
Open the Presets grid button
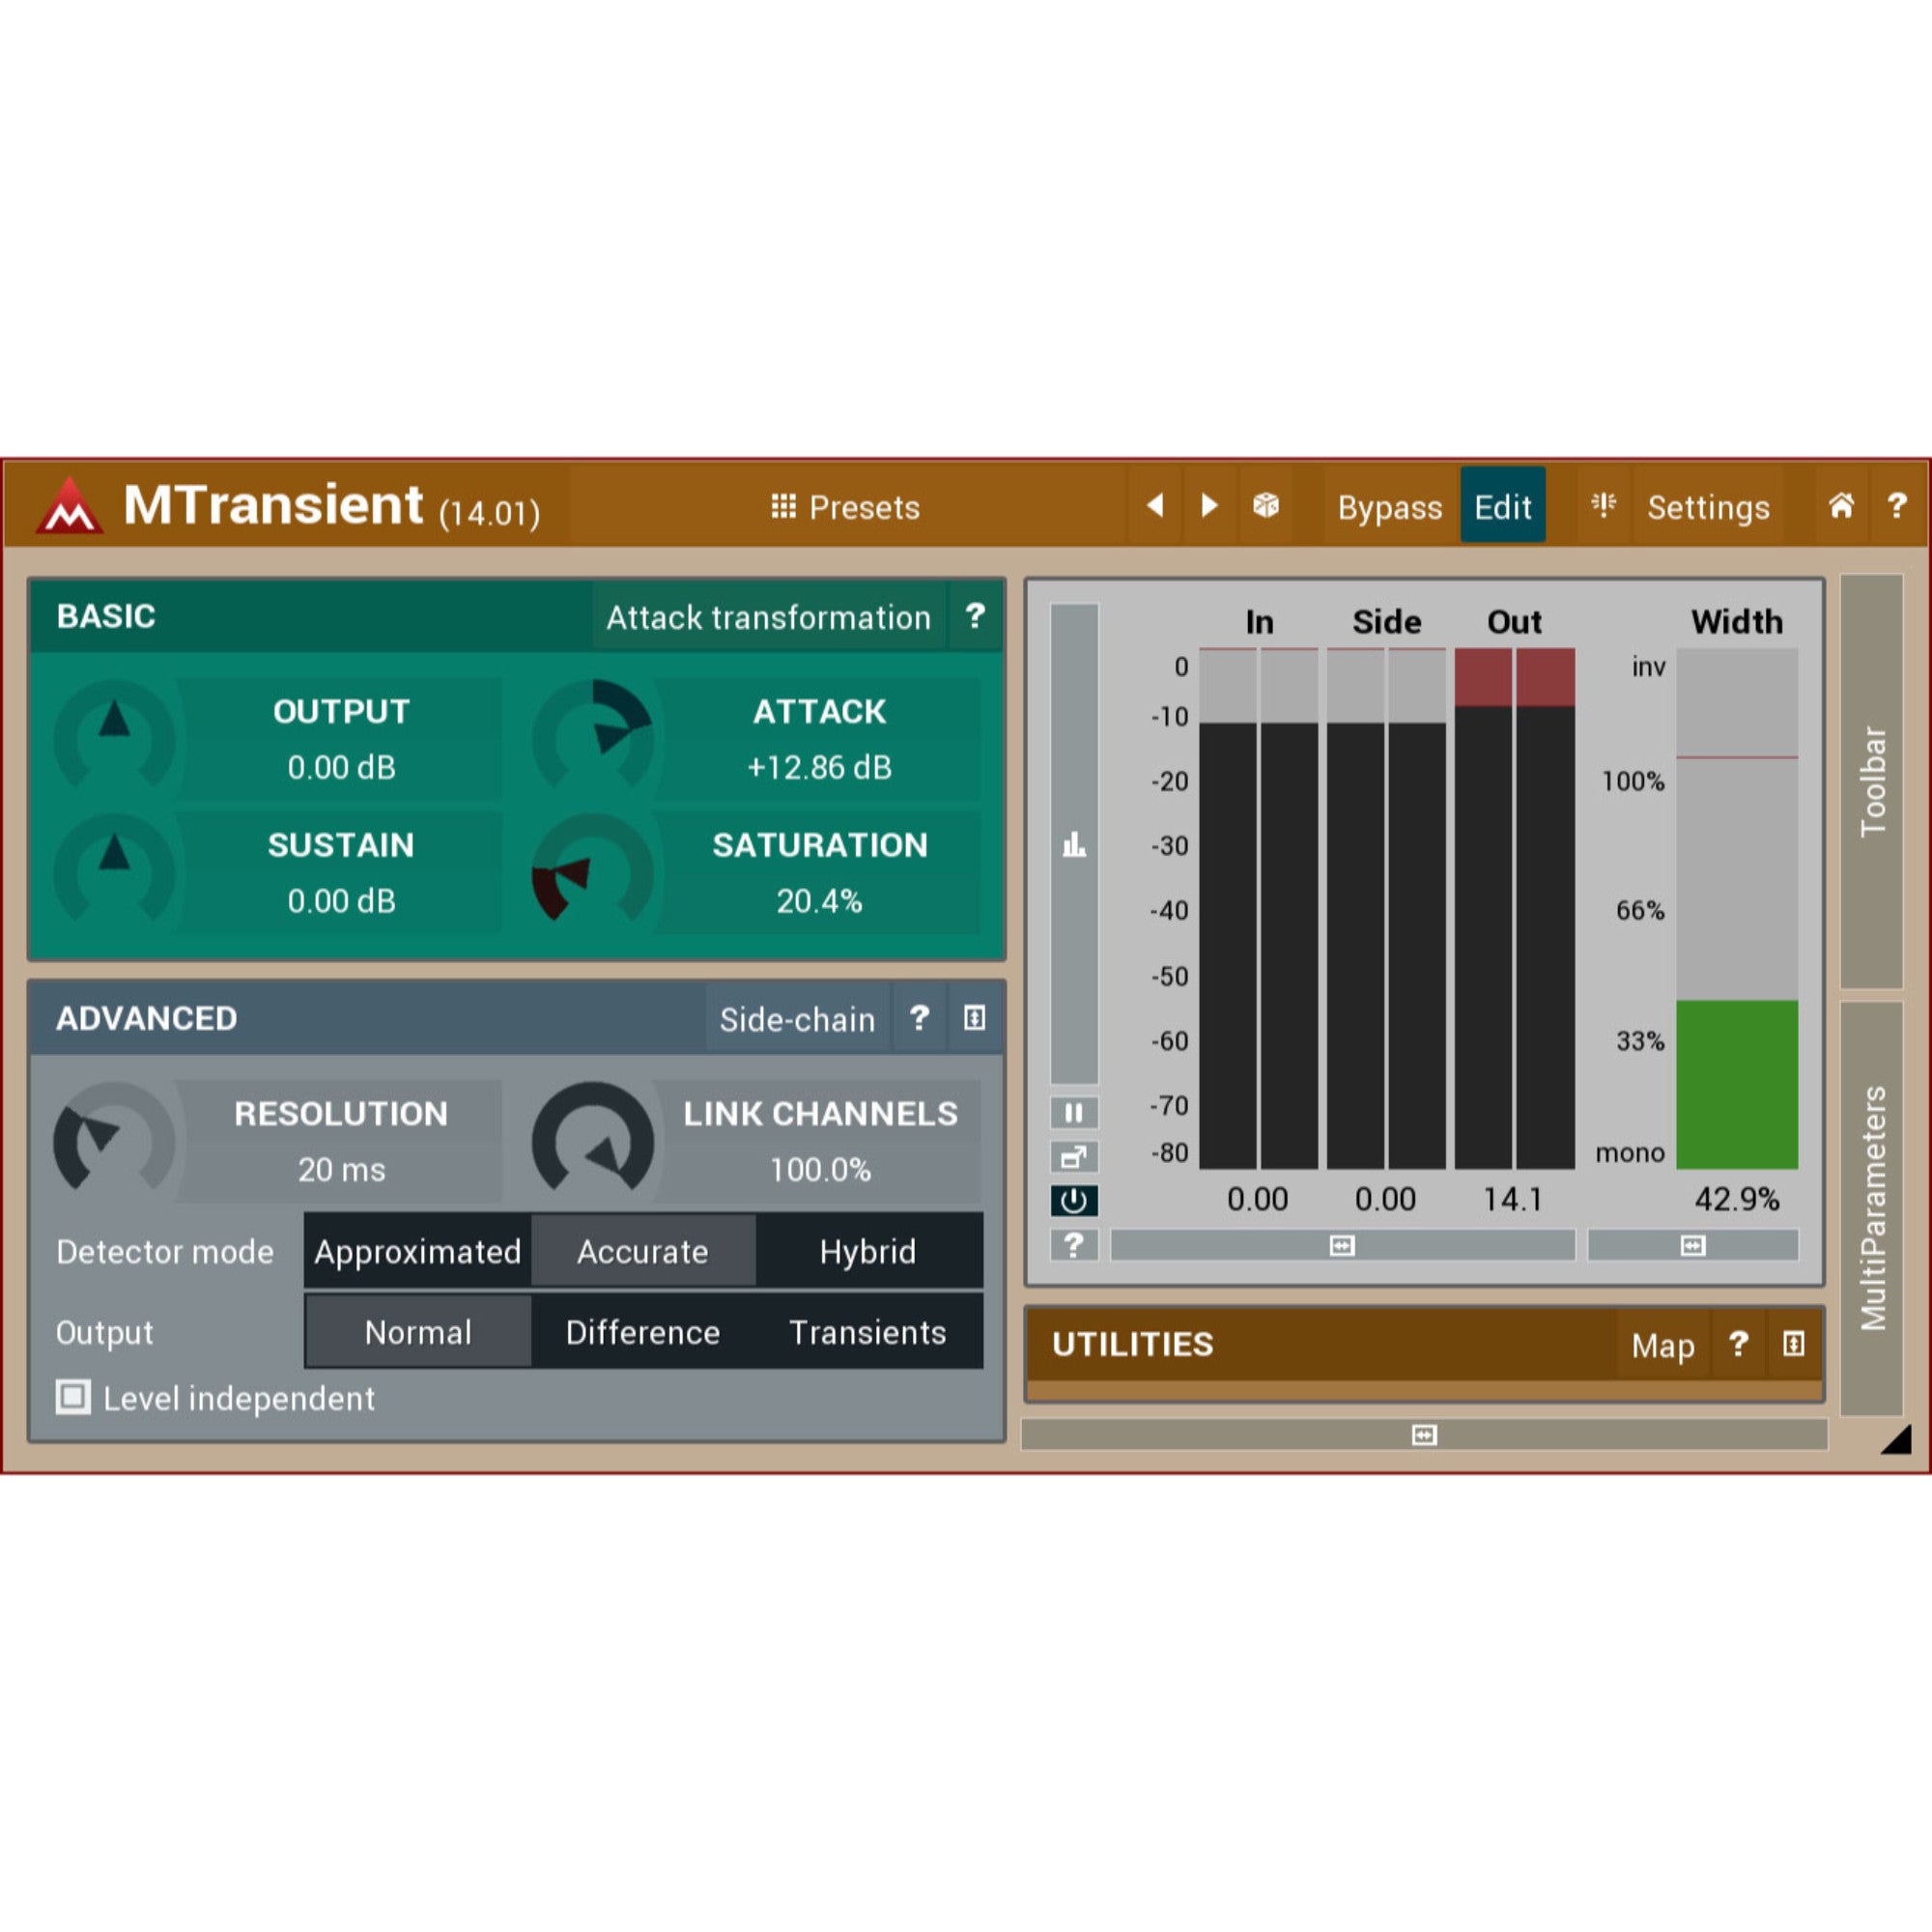[x=845, y=507]
